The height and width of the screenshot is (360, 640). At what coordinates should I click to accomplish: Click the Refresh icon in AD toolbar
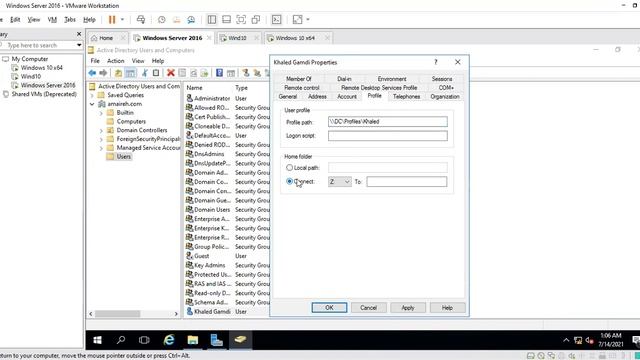193,73
